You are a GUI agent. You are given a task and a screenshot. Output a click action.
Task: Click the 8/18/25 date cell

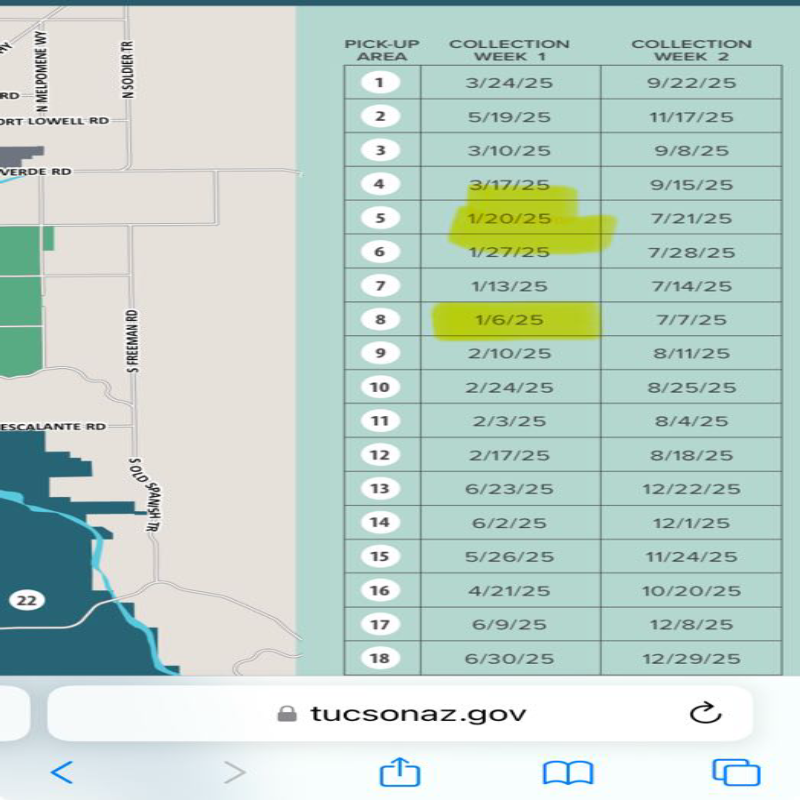[x=691, y=455]
